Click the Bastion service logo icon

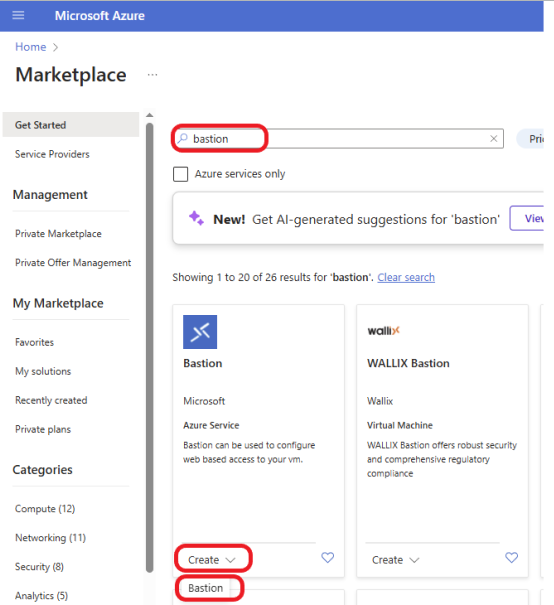click(200, 332)
